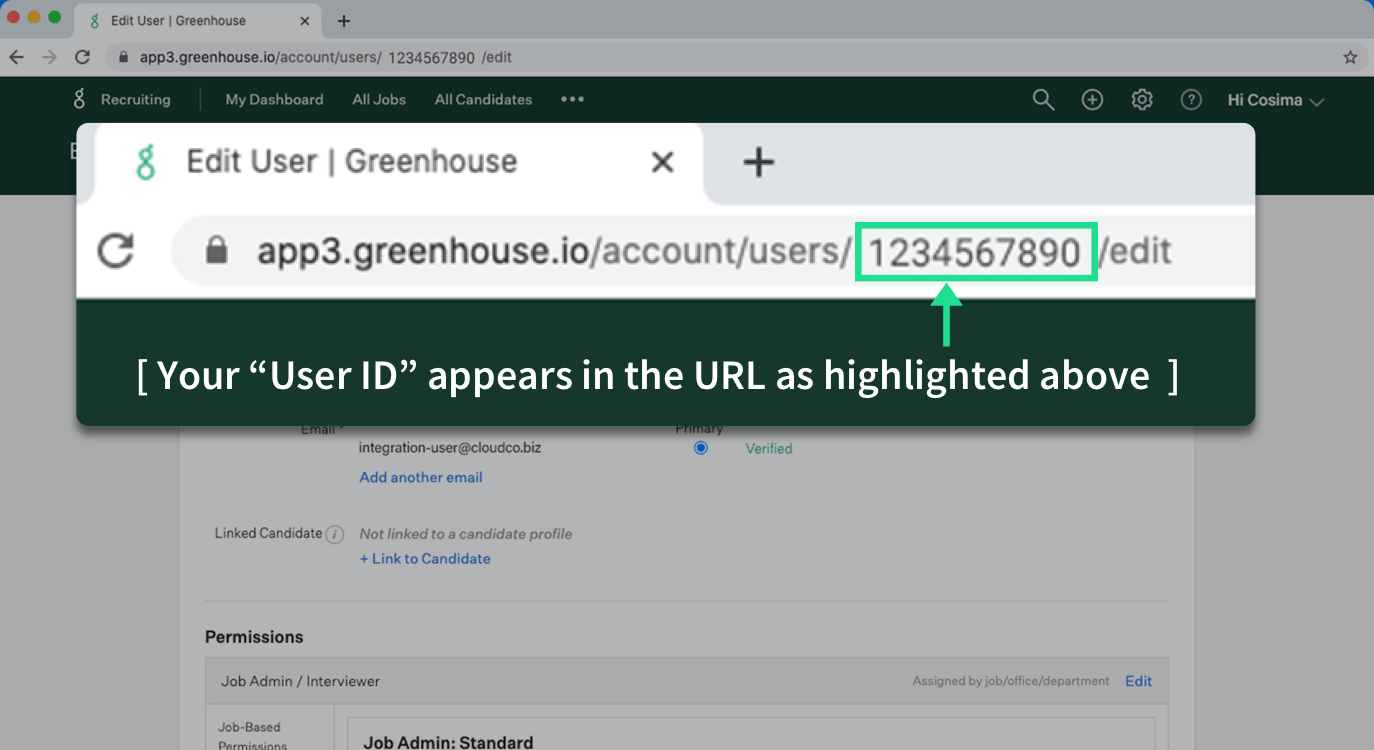This screenshot has width=1374, height=750.
Task: Click the integration-user@cloudco.biz email text
Action: [450, 448]
